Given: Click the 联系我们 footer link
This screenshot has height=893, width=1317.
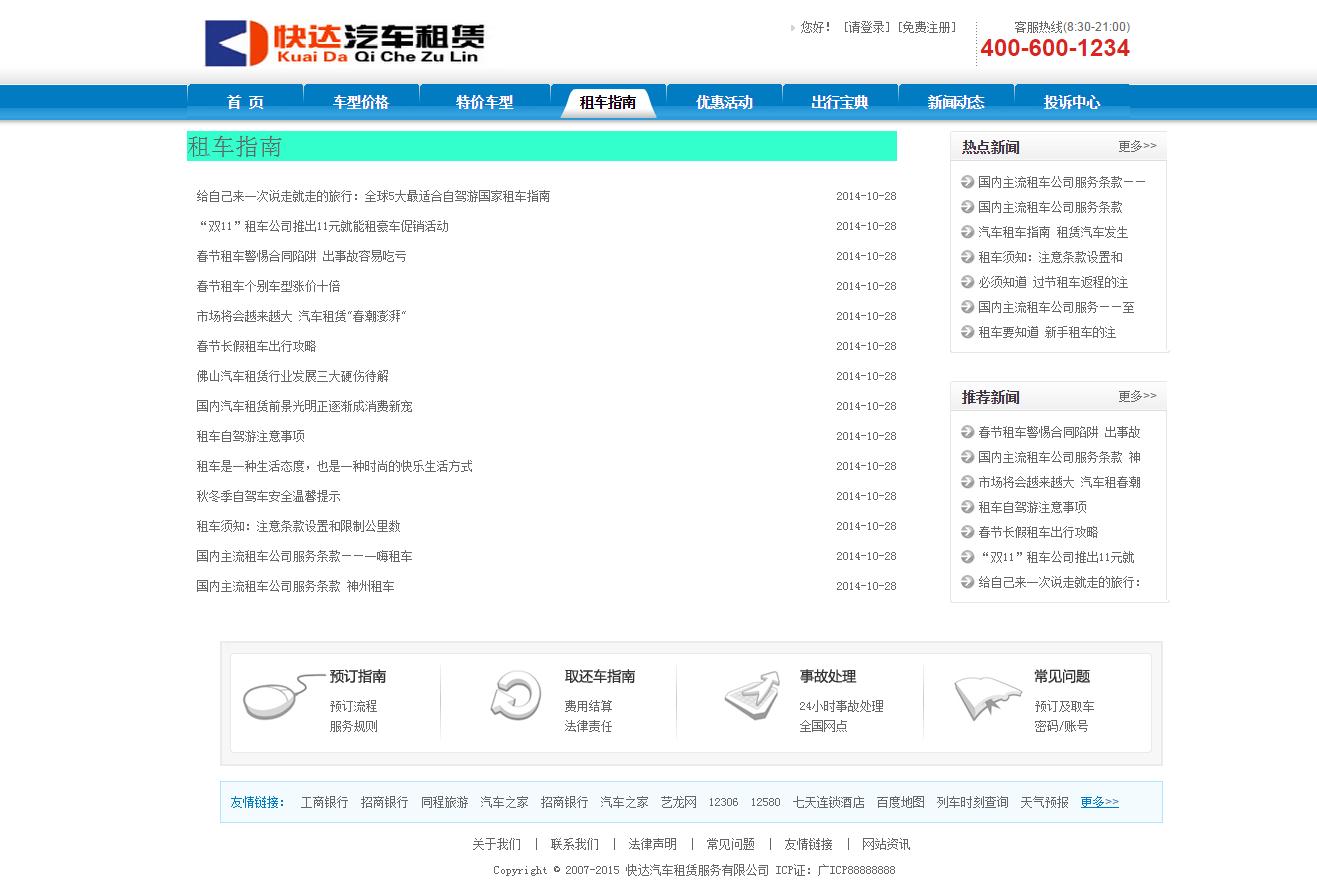Looking at the screenshot, I should 574,844.
